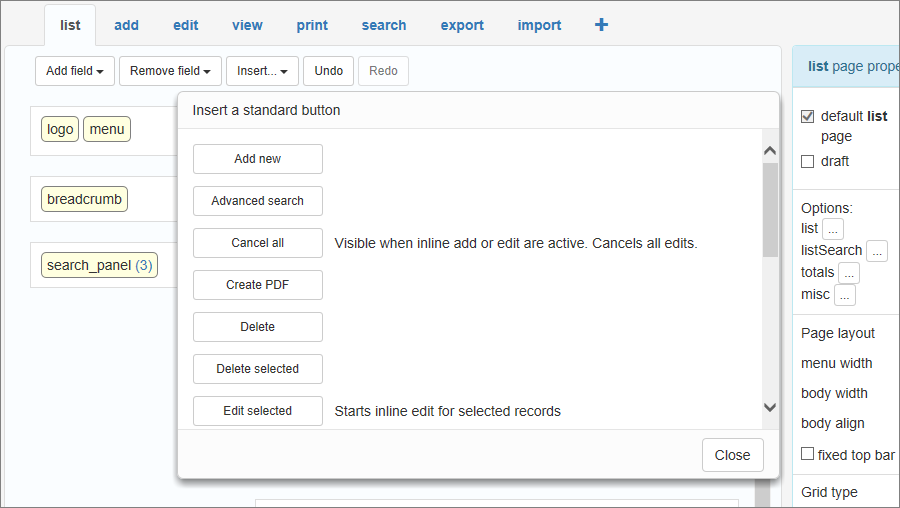This screenshot has height=508, width=900.
Task: Open the totals options ellipsis button
Action: click(848, 273)
